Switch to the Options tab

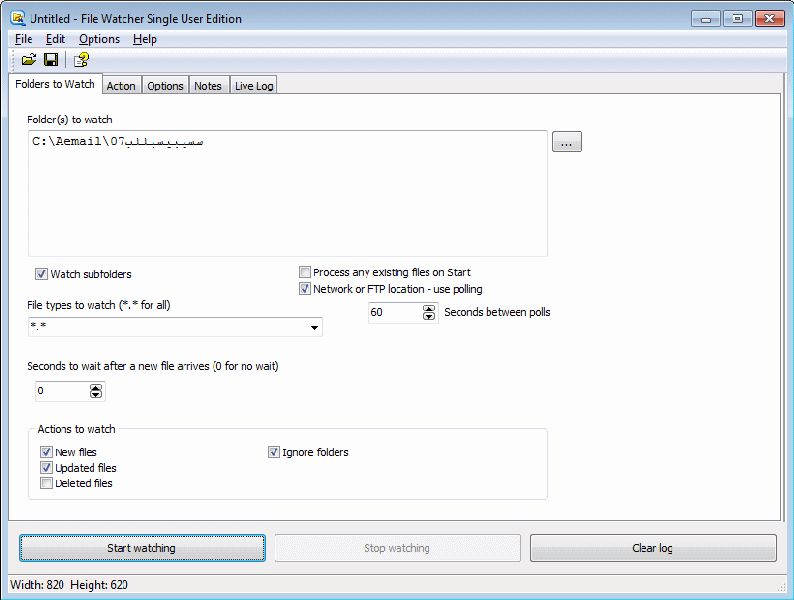pyautogui.click(x=165, y=86)
